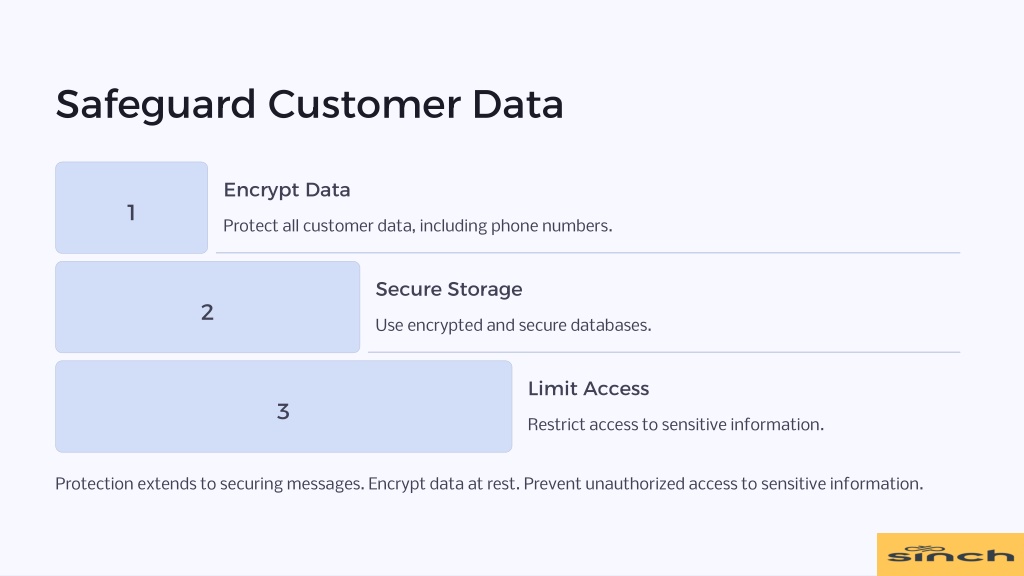Click the Sinch logo badge
Image resolution: width=1024 pixels, height=576 pixels.
(950, 554)
